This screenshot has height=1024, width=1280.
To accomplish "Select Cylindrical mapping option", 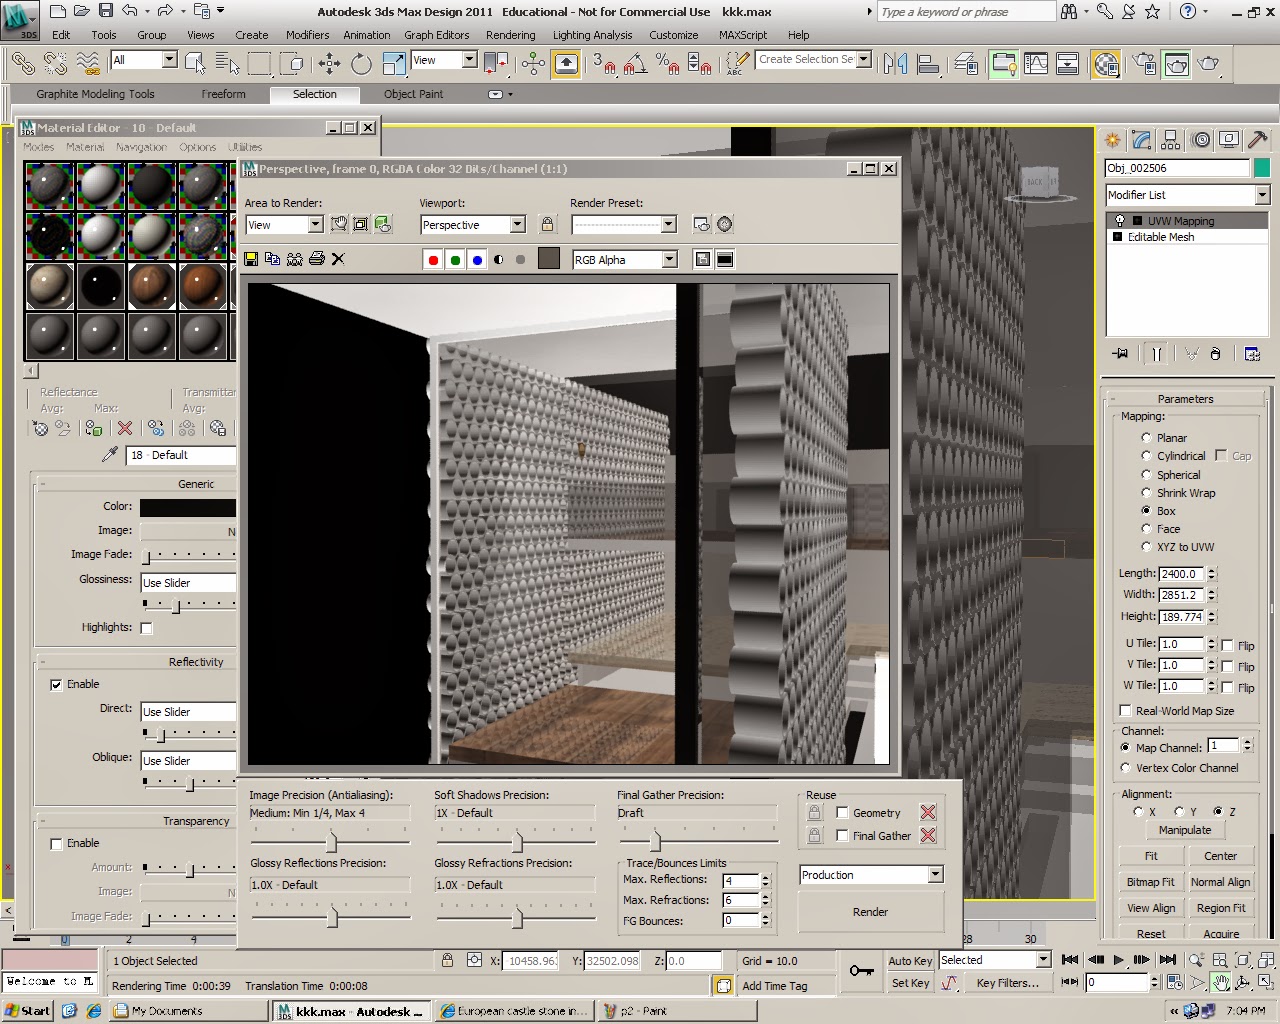I will pyautogui.click(x=1146, y=456).
